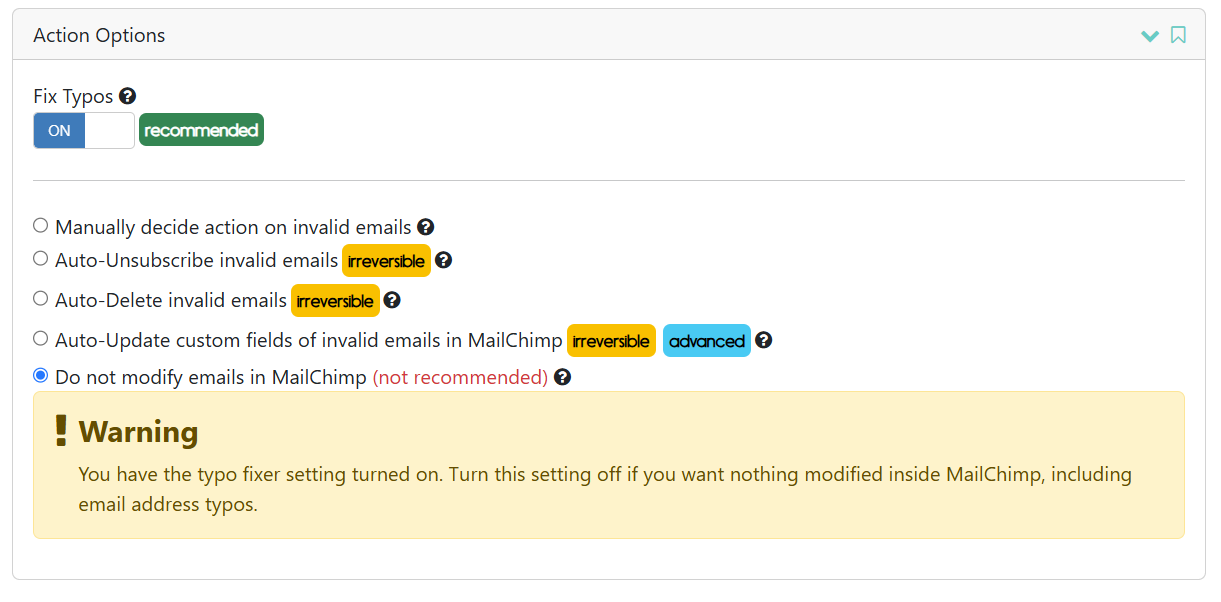Choose Auto-Delete invalid emails radio option

[x=40, y=298]
